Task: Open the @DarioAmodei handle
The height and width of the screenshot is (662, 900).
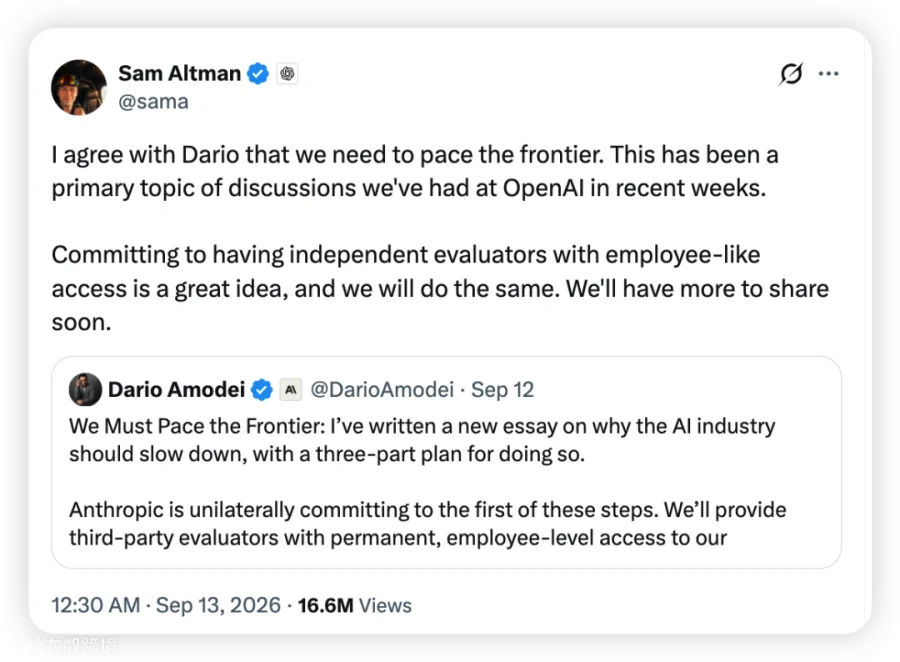Action: pyautogui.click(x=382, y=390)
